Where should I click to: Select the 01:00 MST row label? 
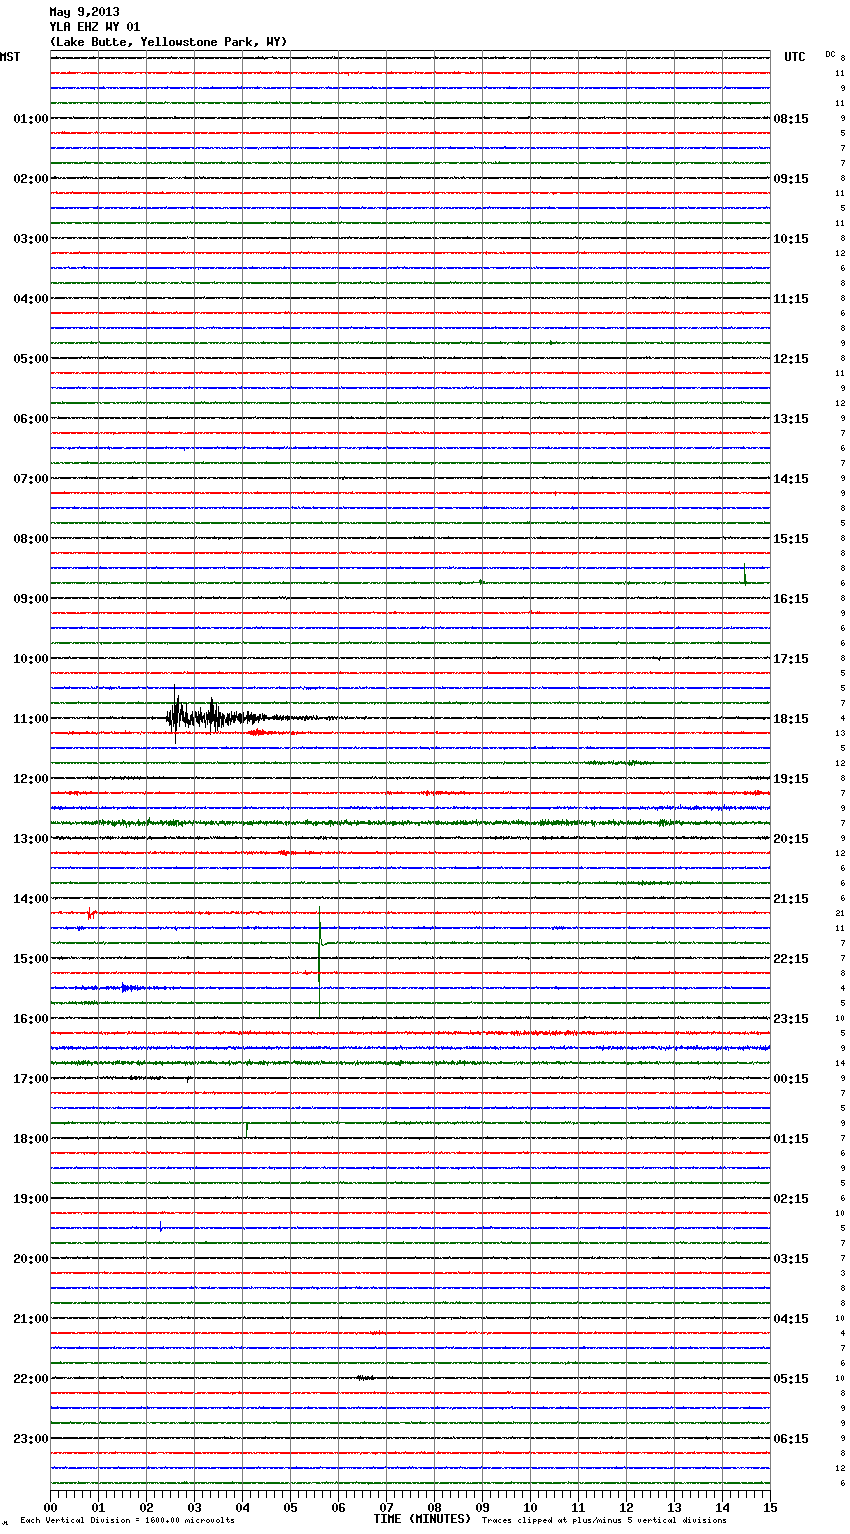[31, 119]
